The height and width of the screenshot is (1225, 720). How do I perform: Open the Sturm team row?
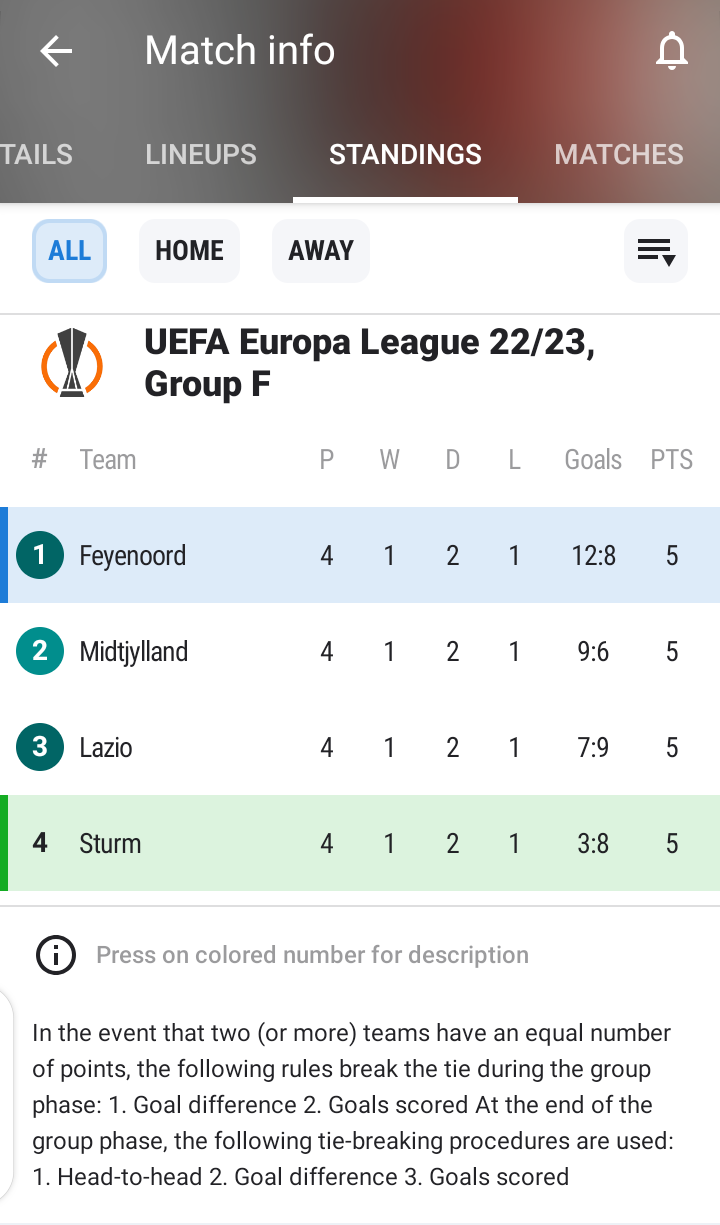(x=360, y=843)
